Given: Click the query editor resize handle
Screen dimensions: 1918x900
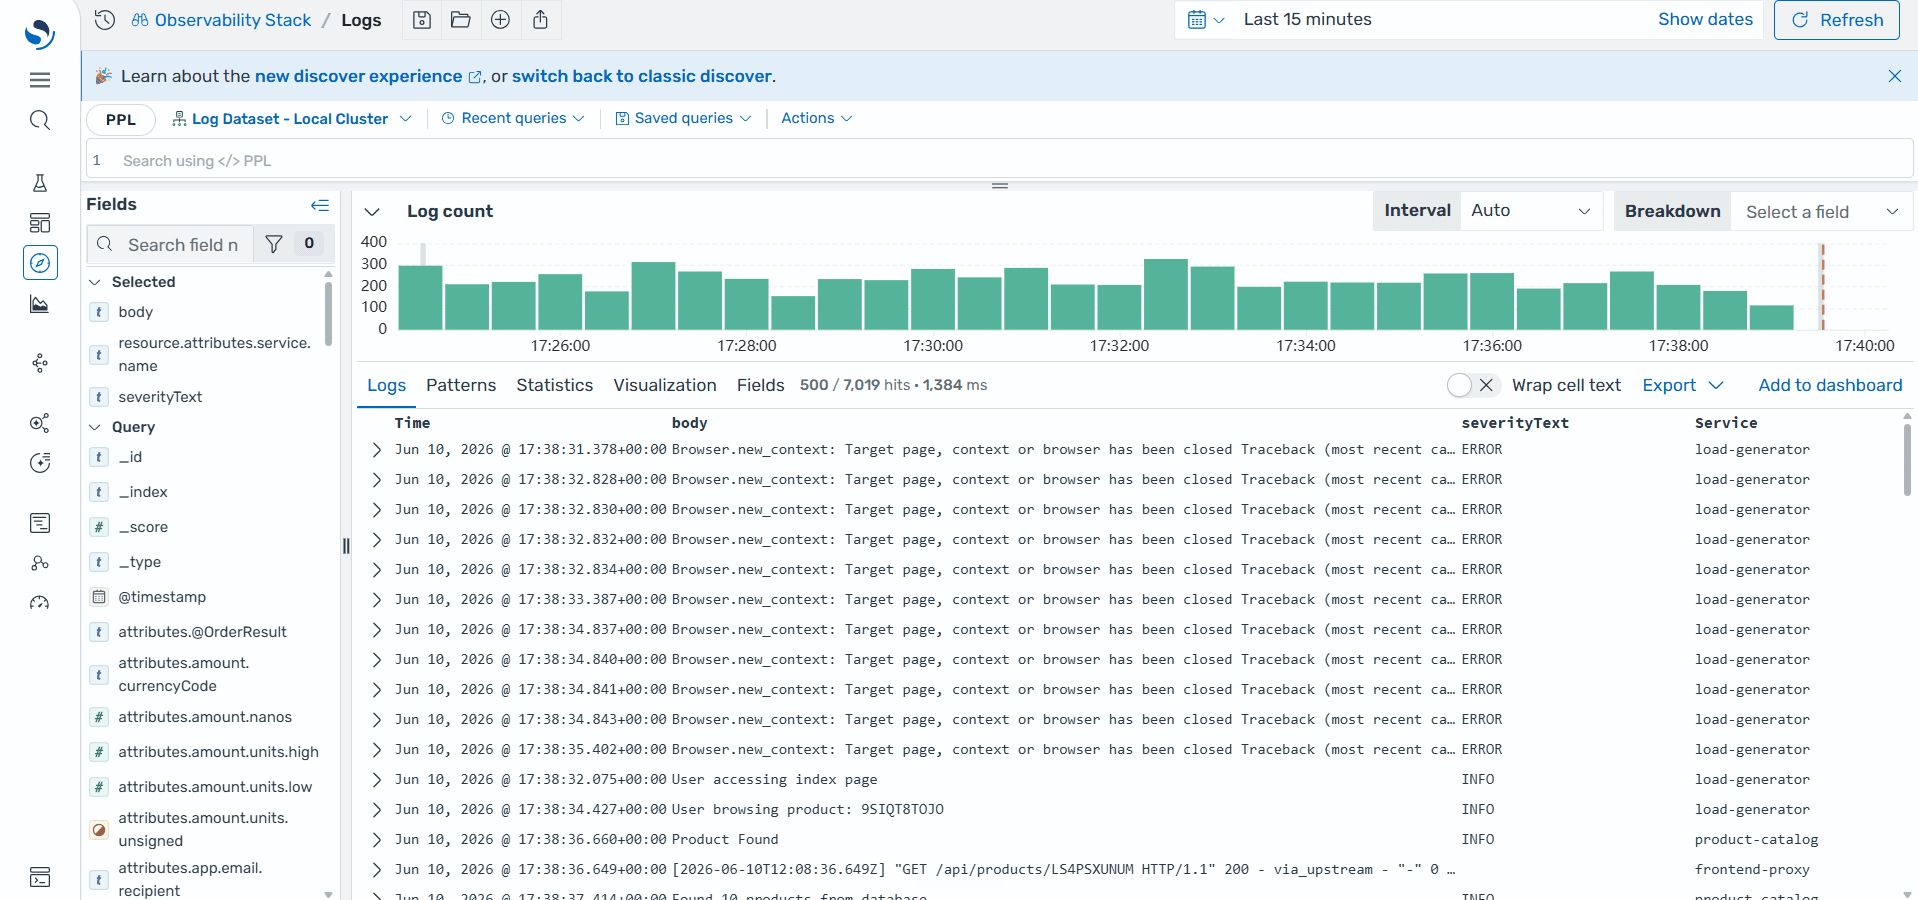Looking at the screenshot, I should tap(1000, 185).
